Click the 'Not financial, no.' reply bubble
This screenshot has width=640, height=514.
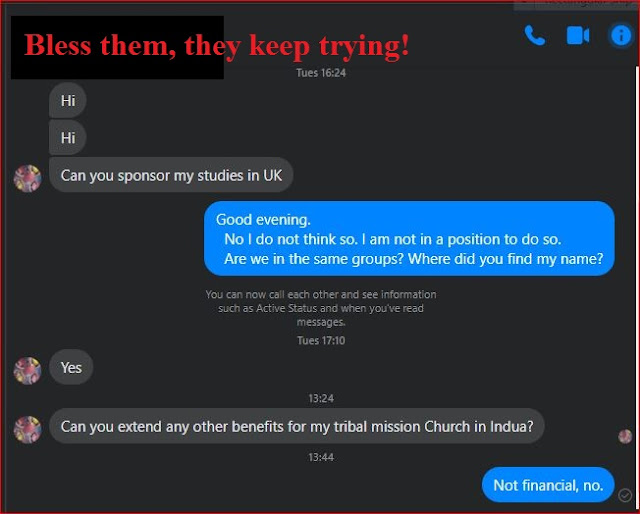548,485
